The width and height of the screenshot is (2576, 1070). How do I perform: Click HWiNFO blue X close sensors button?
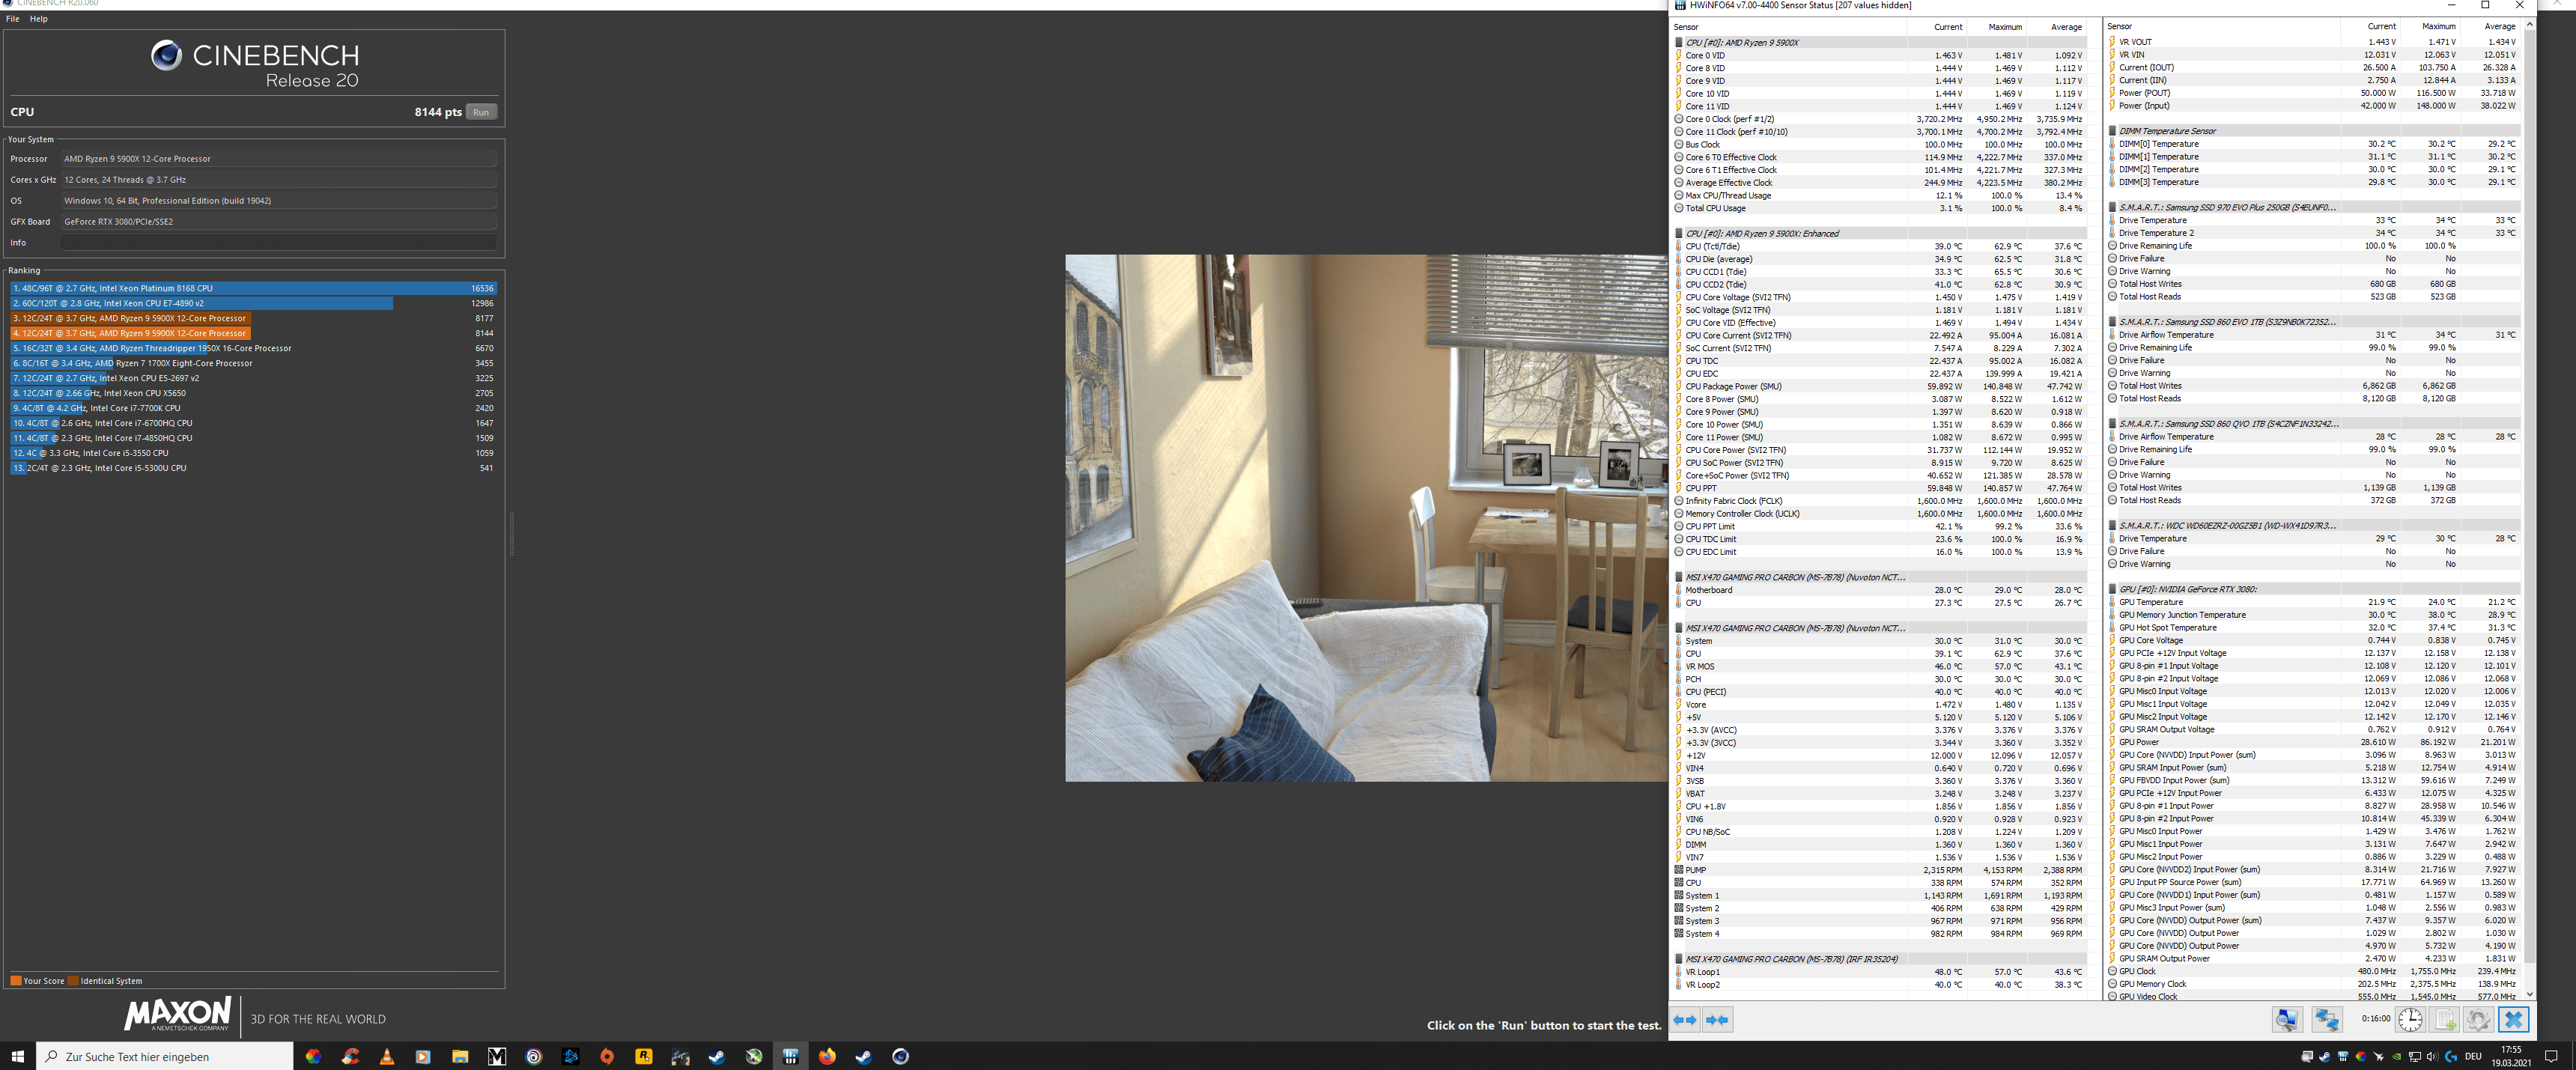pos(2513,1019)
